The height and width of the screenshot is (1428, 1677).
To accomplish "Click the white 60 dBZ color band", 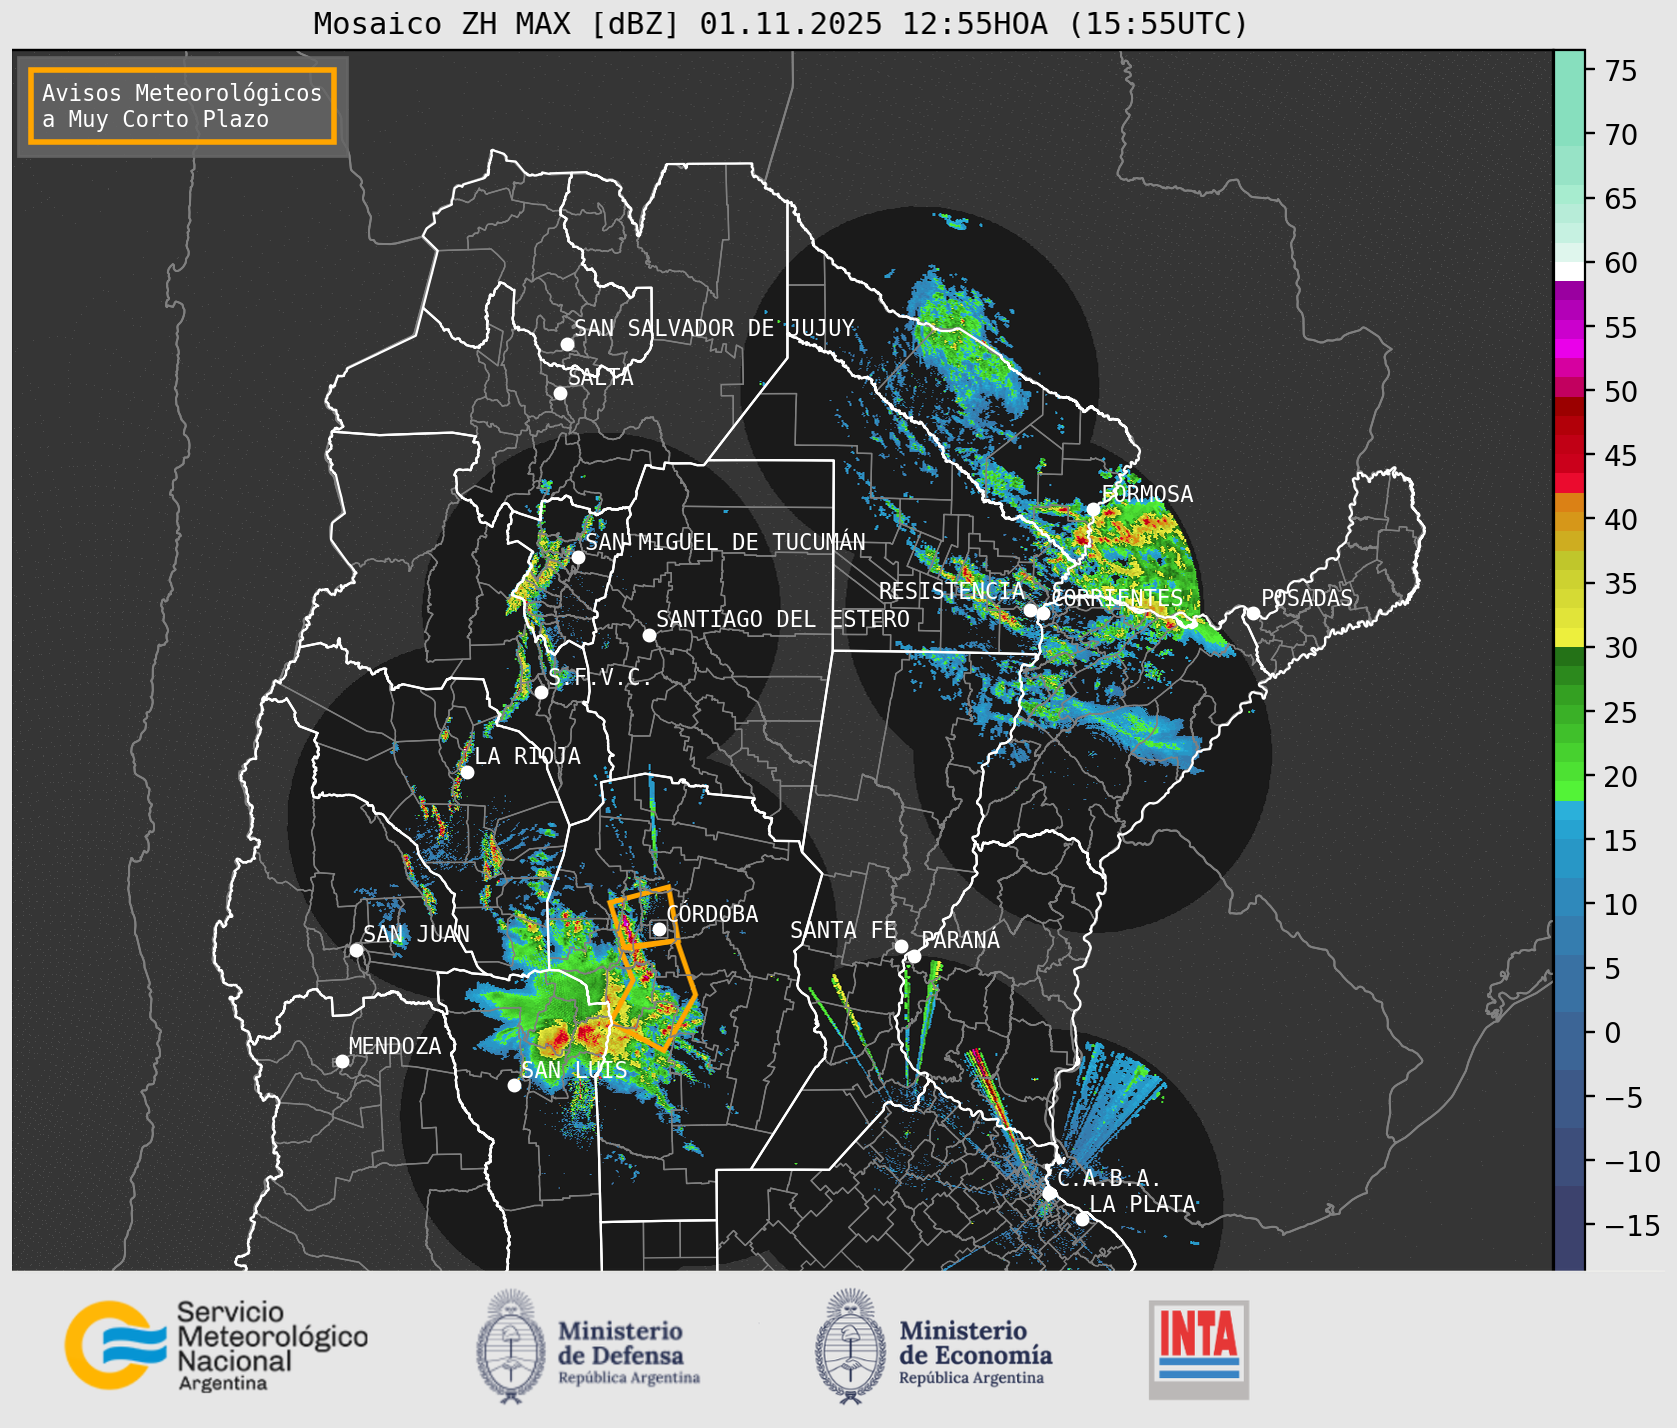I will (1569, 271).
